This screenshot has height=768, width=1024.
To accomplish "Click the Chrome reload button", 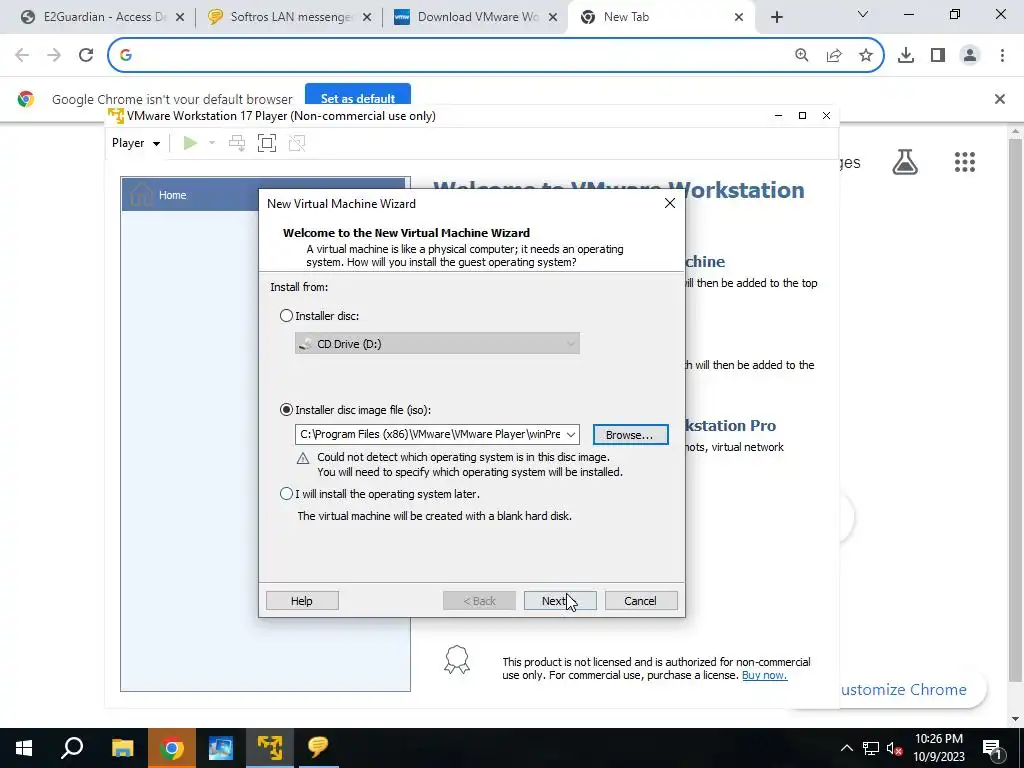I will (86, 55).
